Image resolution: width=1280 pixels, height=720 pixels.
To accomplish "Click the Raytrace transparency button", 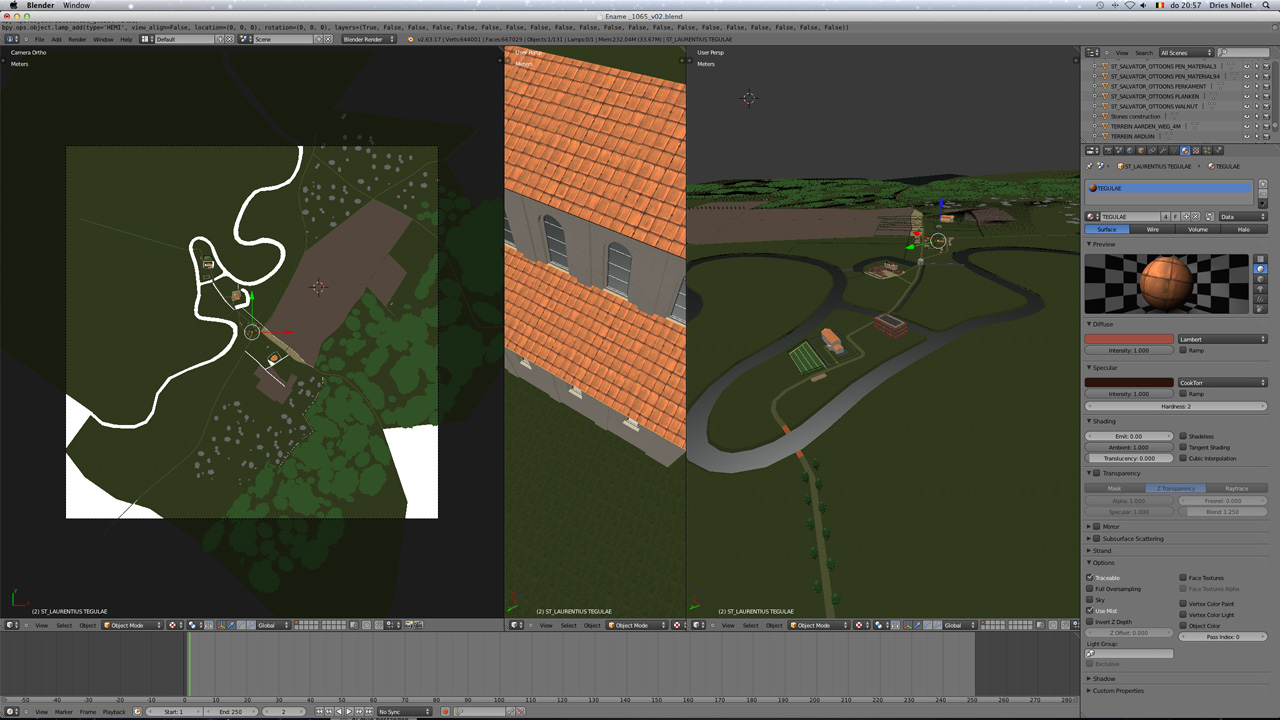I will [1236, 488].
